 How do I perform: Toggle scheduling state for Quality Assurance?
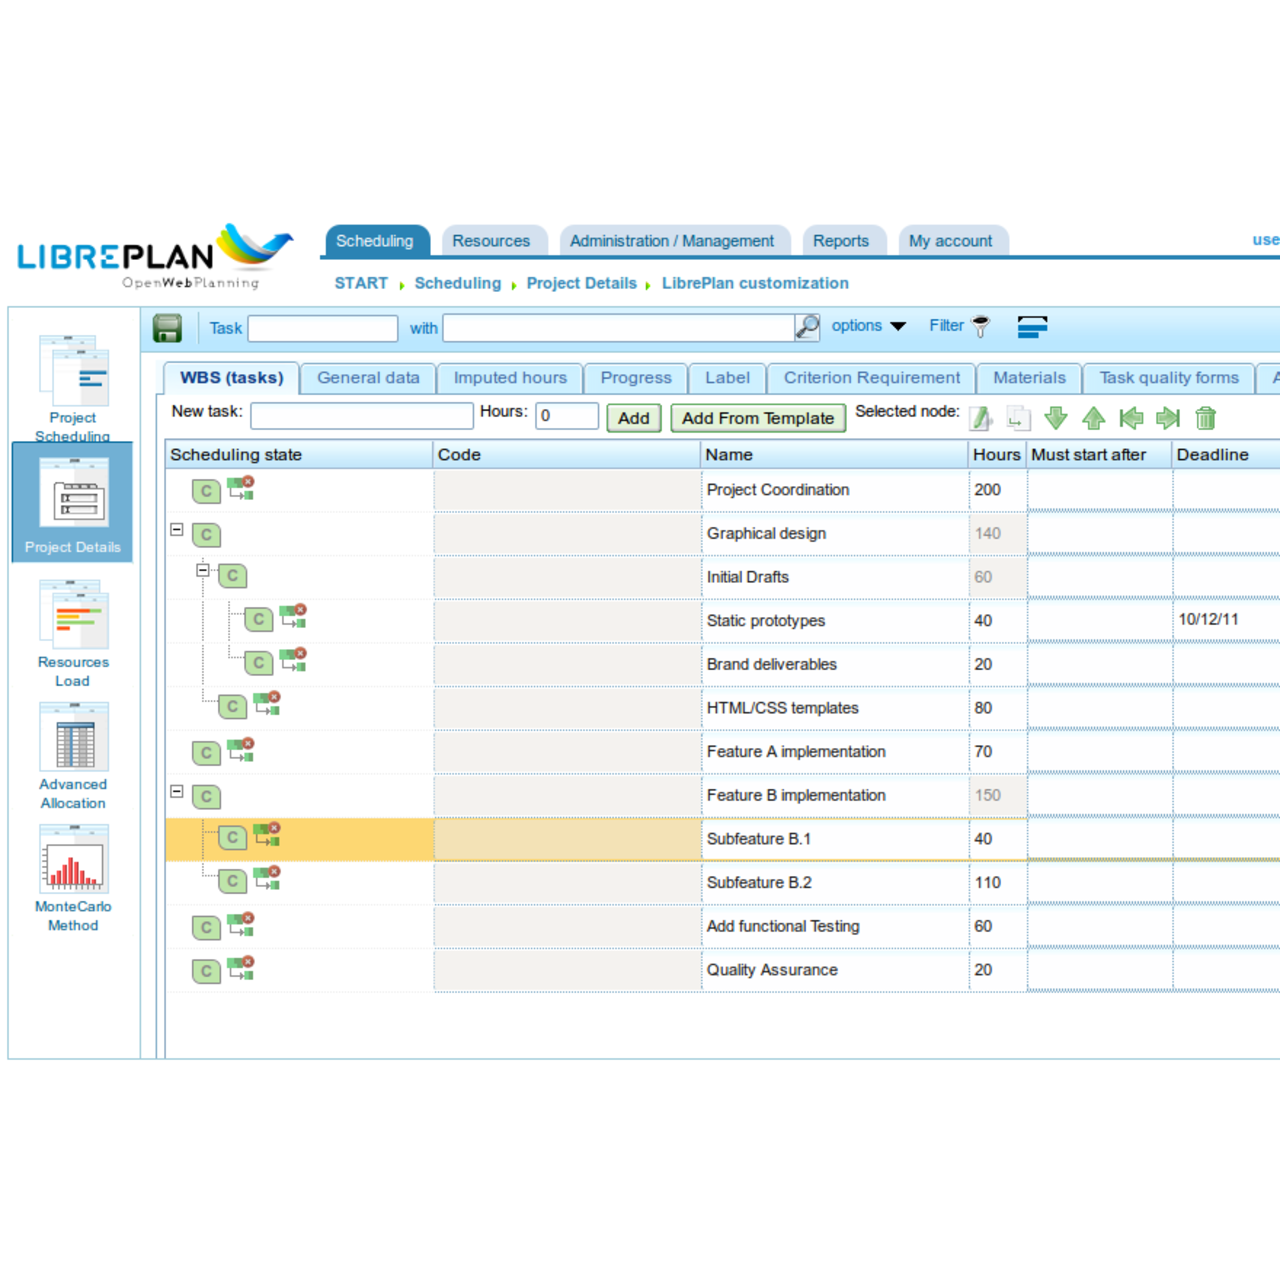click(x=206, y=970)
